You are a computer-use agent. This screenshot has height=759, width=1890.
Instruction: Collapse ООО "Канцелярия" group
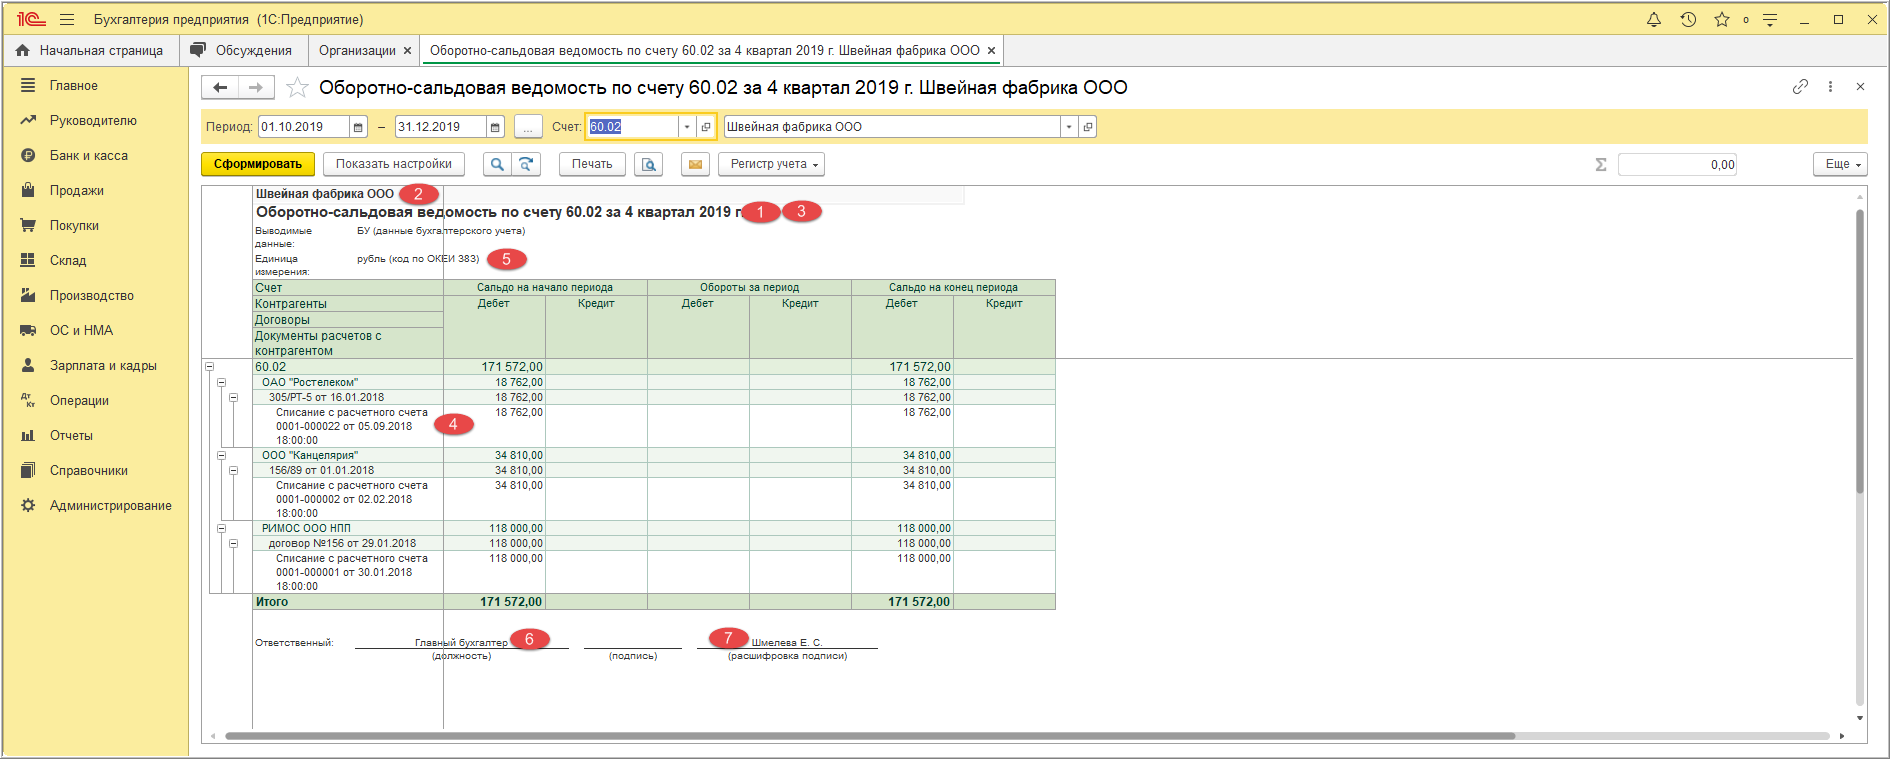point(222,455)
